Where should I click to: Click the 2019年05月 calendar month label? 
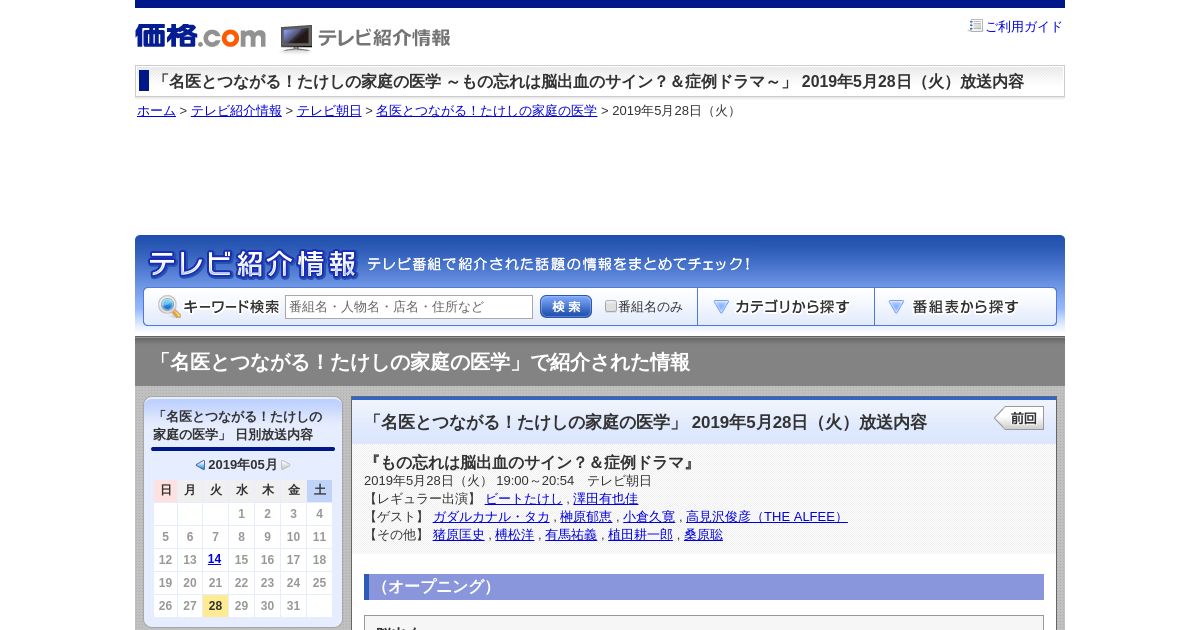[243, 465]
